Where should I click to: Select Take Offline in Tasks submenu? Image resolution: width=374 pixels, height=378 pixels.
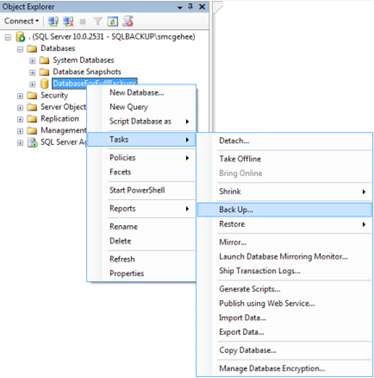pyautogui.click(x=284, y=159)
